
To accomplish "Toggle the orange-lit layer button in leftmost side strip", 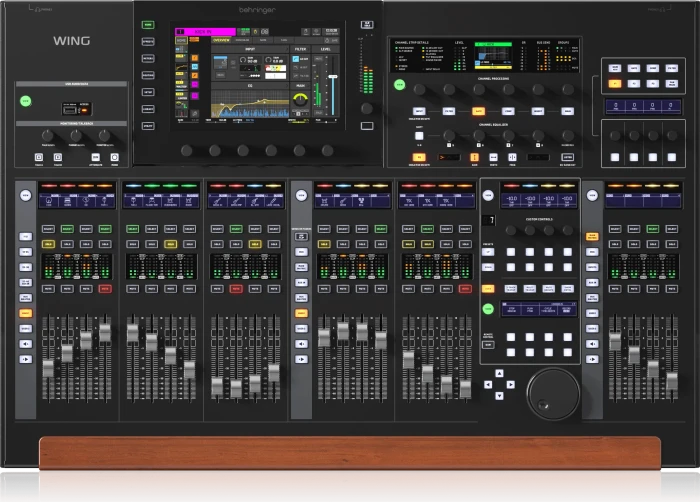I will pos(25,314).
